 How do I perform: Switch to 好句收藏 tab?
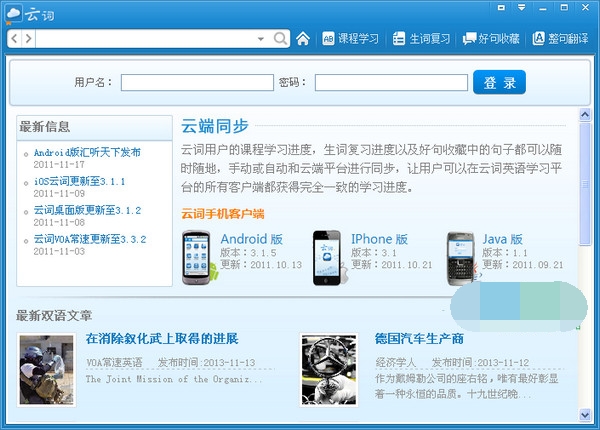(x=491, y=39)
